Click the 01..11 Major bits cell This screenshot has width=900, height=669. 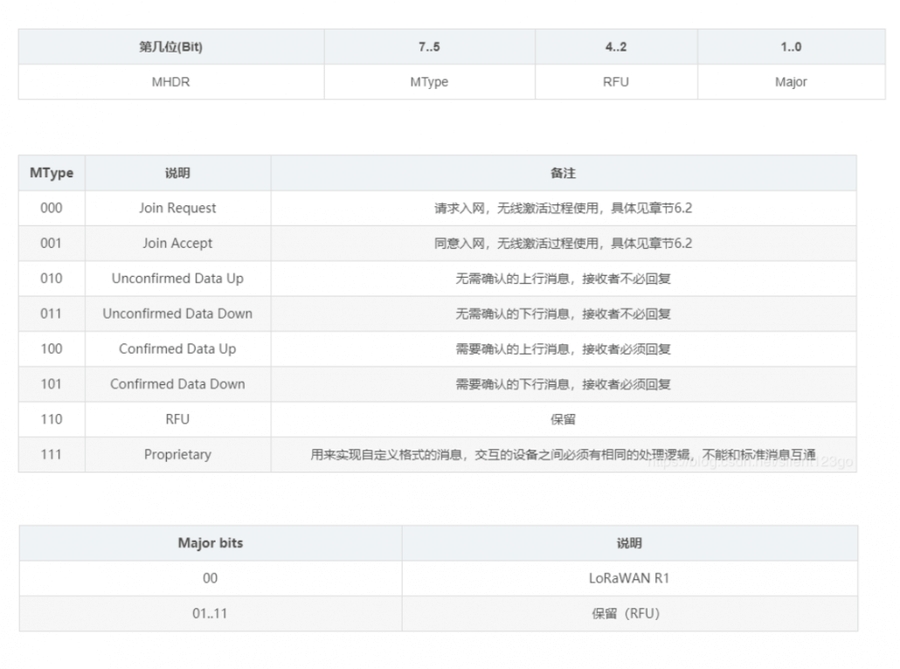click(210, 613)
